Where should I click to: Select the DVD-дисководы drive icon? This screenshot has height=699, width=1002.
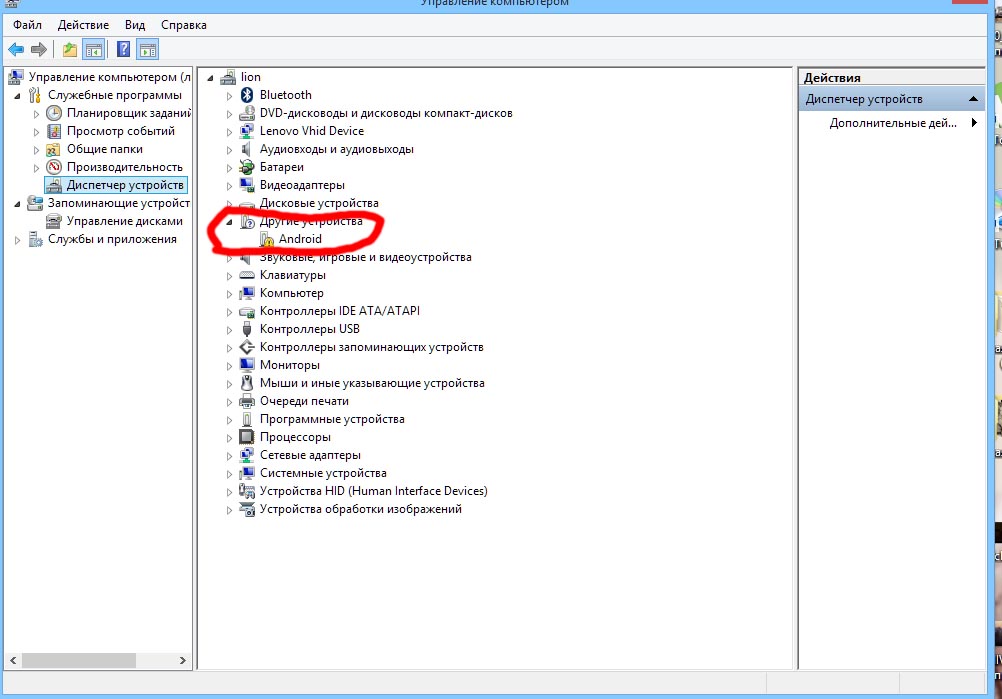click(247, 113)
